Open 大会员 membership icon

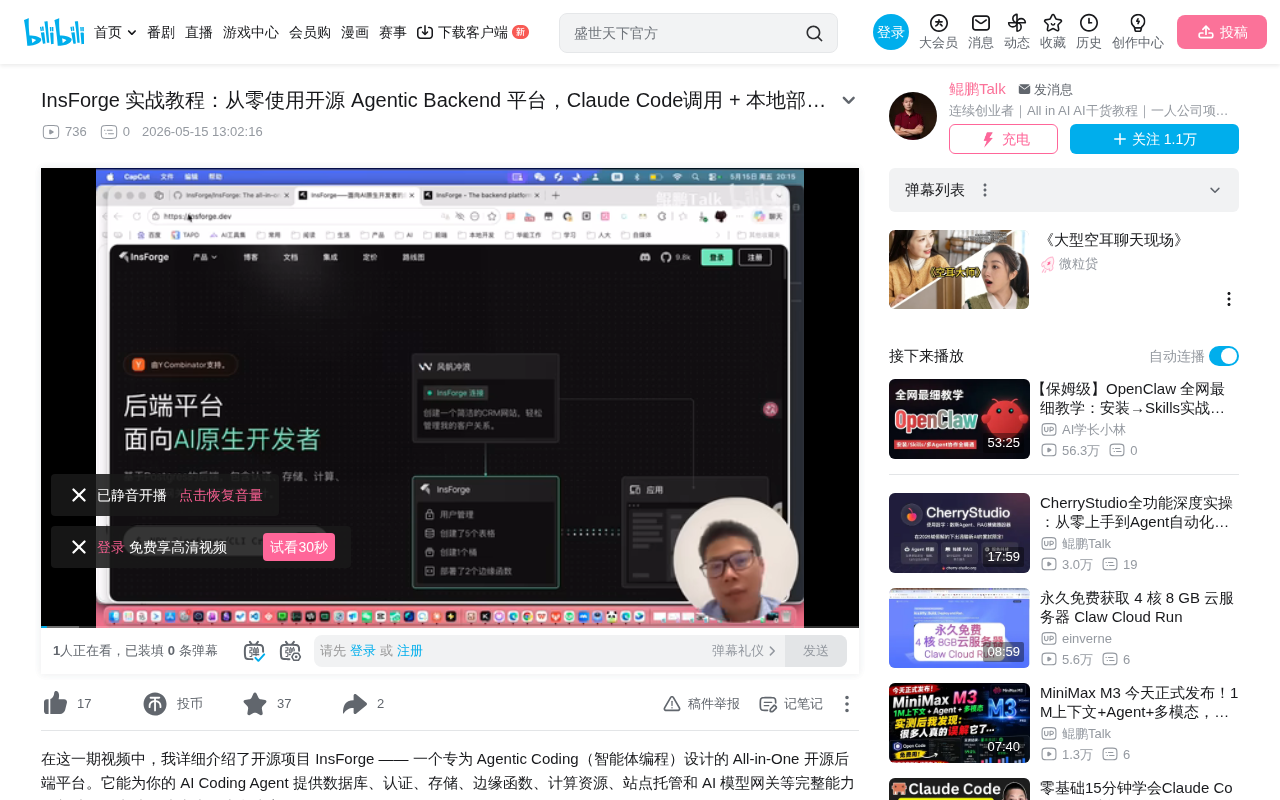pos(938,23)
